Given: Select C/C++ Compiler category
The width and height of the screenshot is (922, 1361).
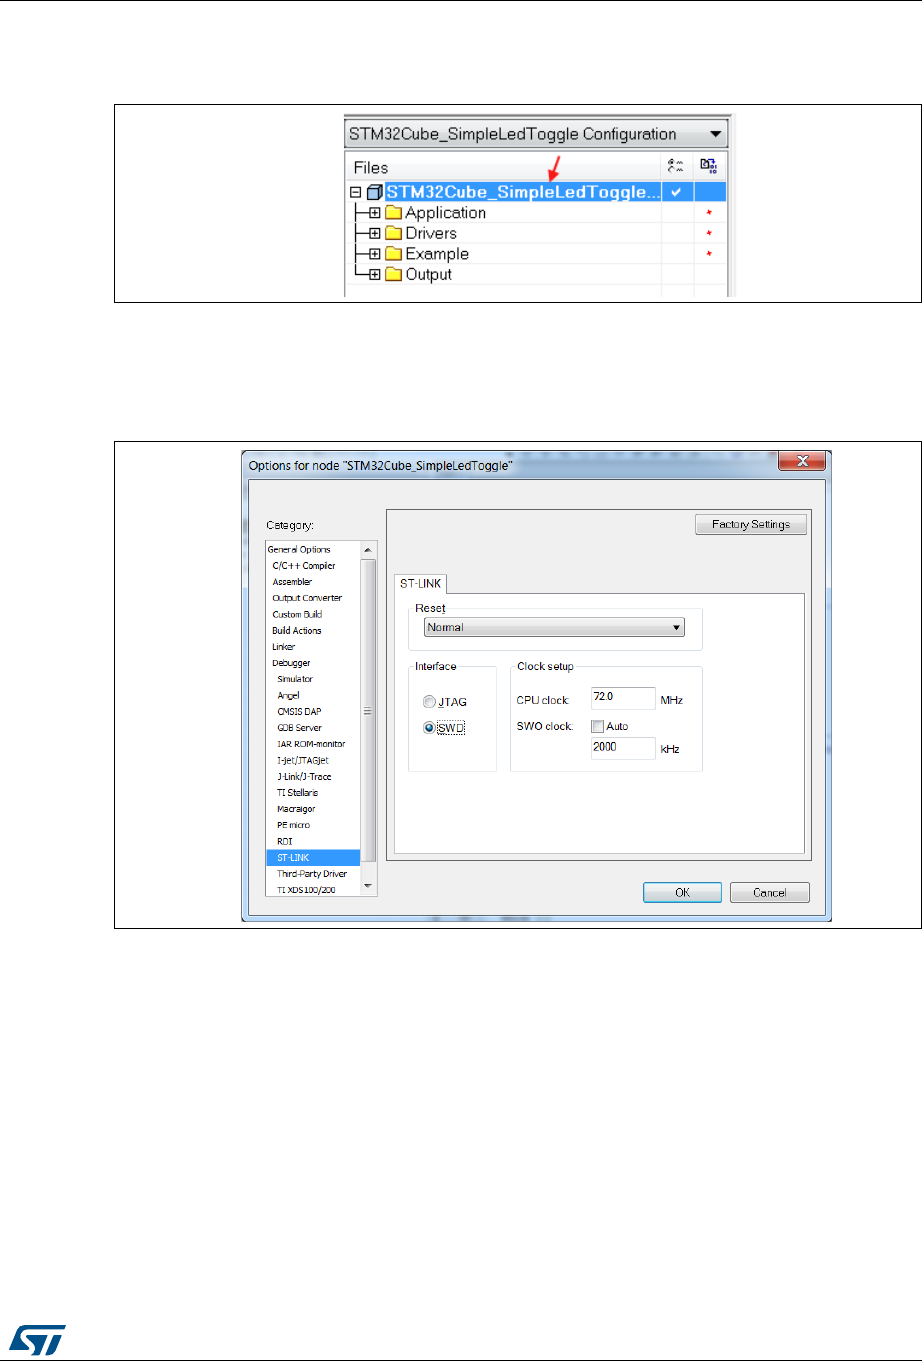Looking at the screenshot, I should (304, 565).
